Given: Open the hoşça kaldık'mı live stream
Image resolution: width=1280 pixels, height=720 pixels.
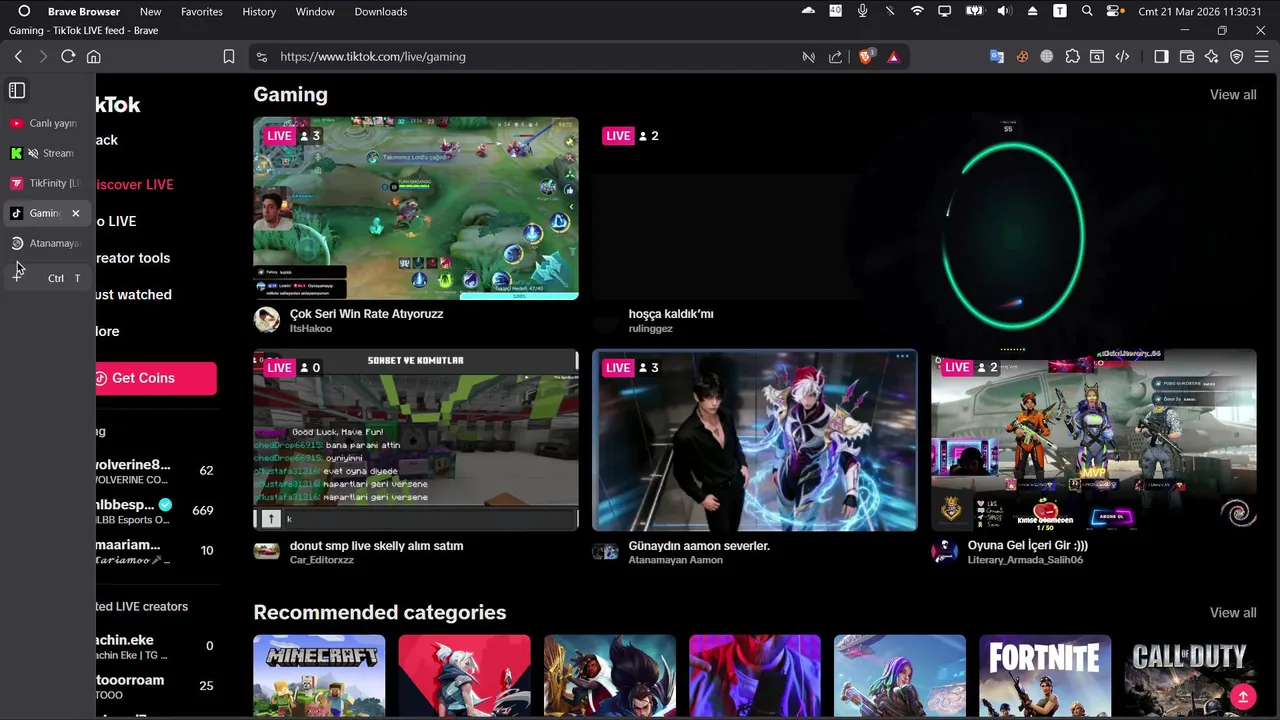Looking at the screenshot, I should [x=755, y=208].
